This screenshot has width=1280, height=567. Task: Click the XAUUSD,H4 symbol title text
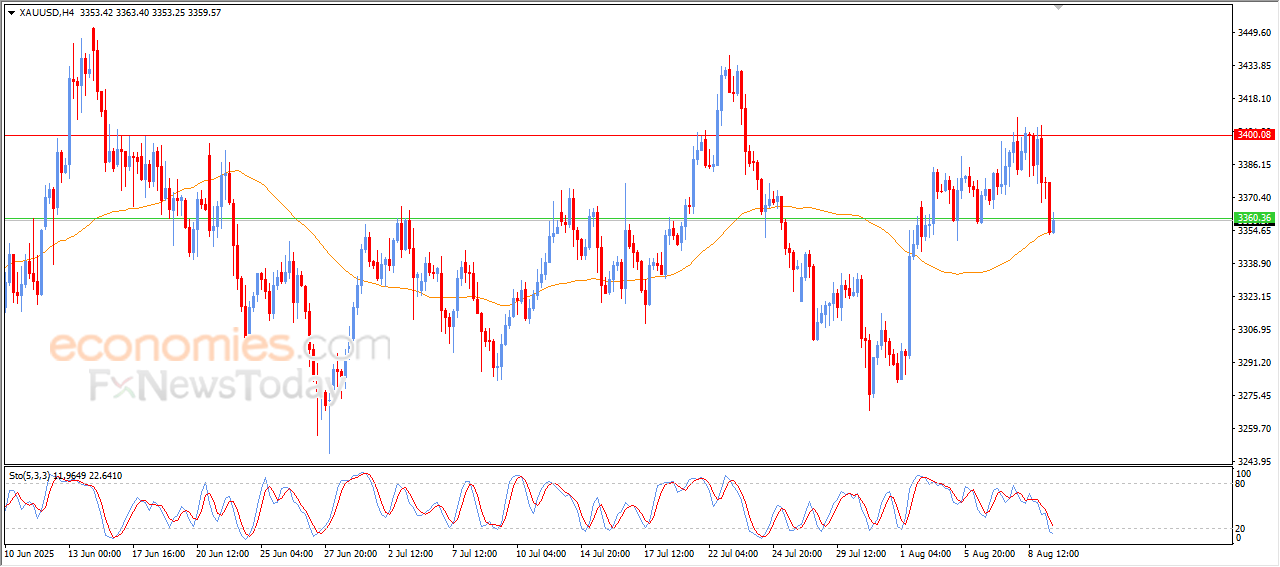pyautogui.click(x=46, y=13)
